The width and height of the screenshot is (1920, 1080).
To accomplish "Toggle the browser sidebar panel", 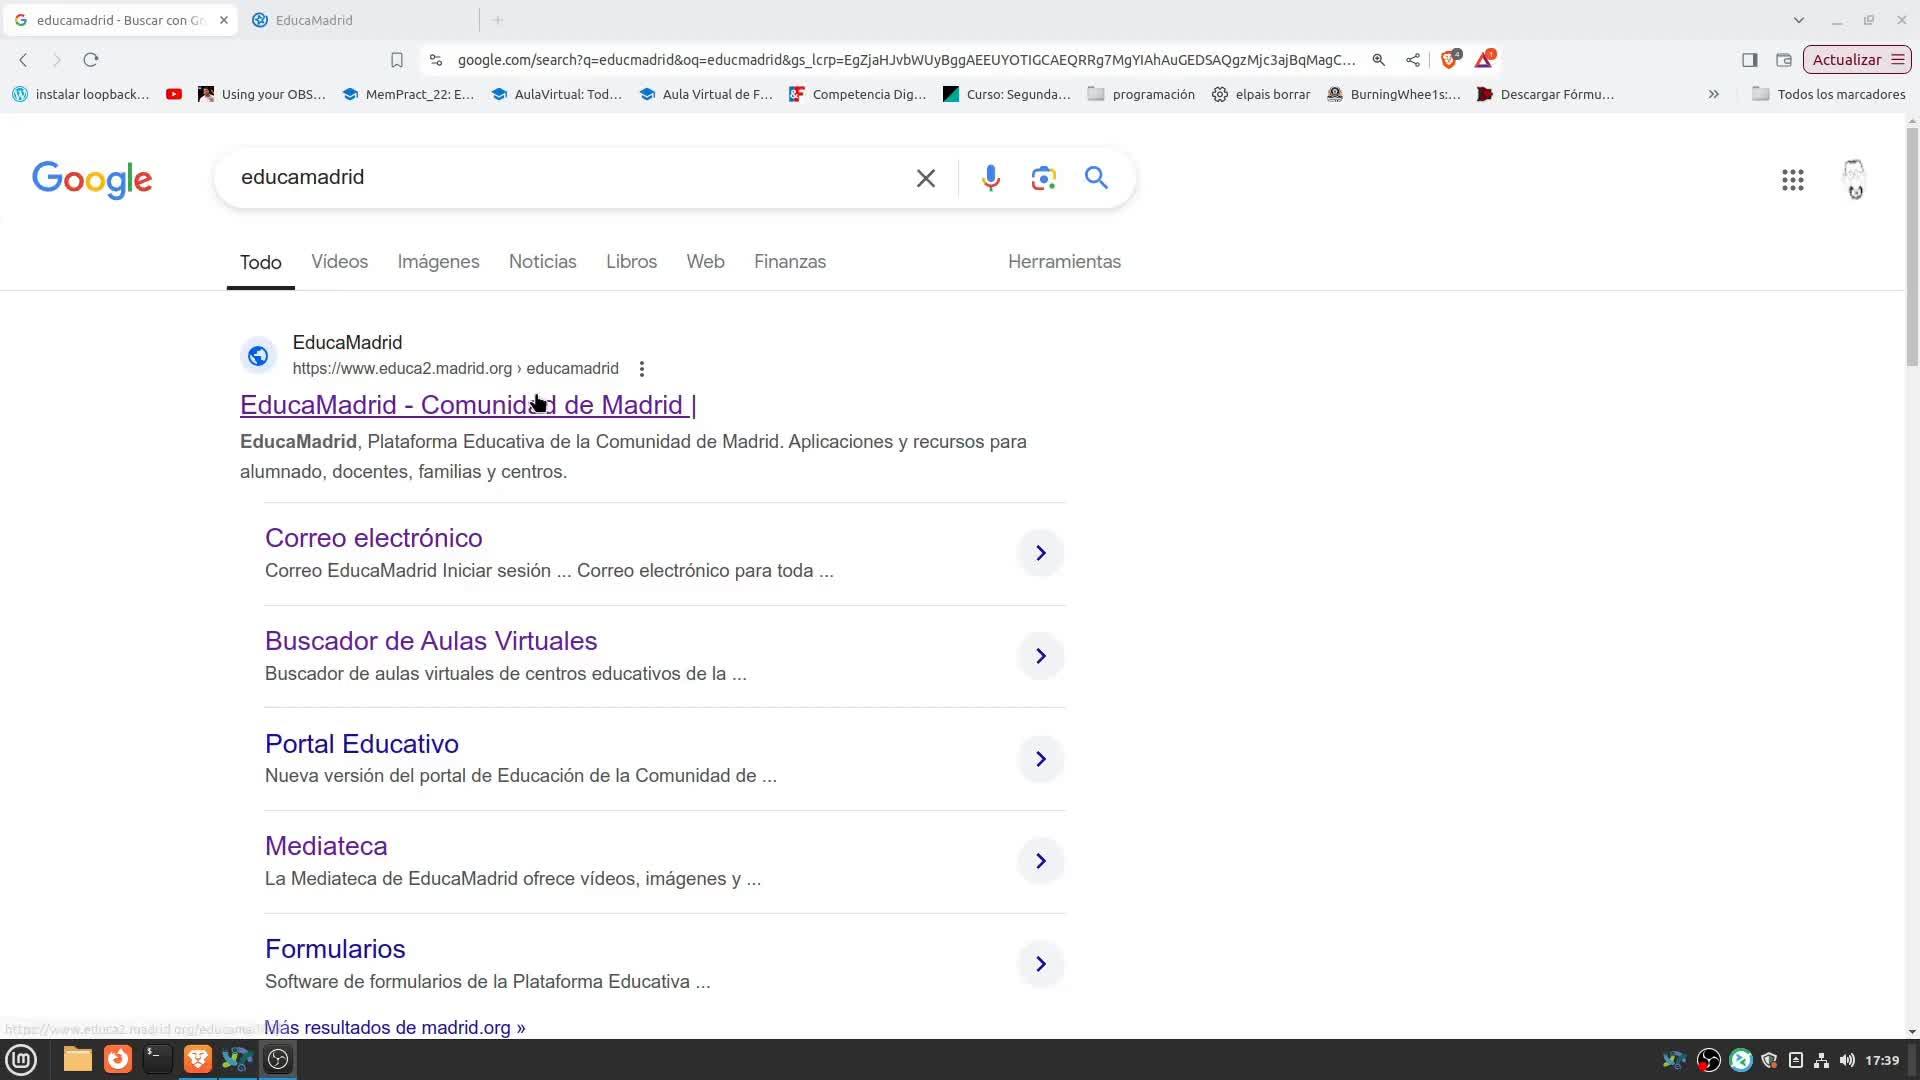I will [x=1749, y=60].
